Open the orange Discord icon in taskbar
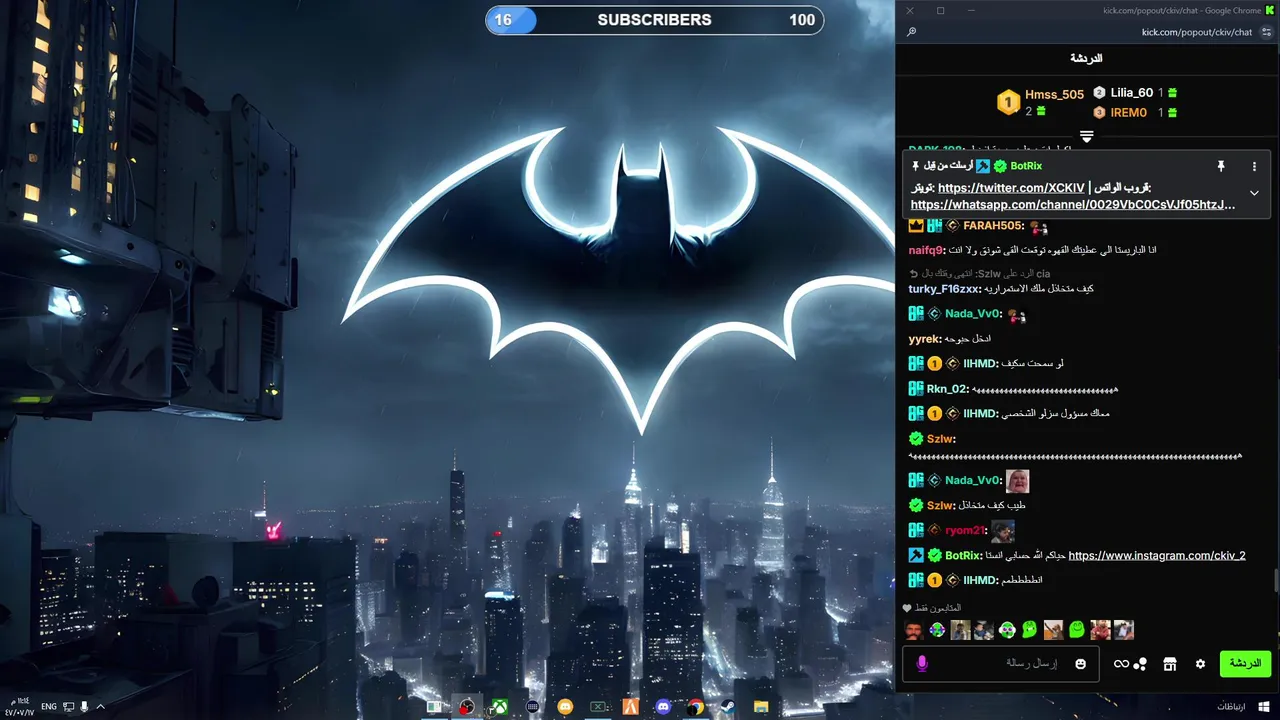 pos(565,707)
